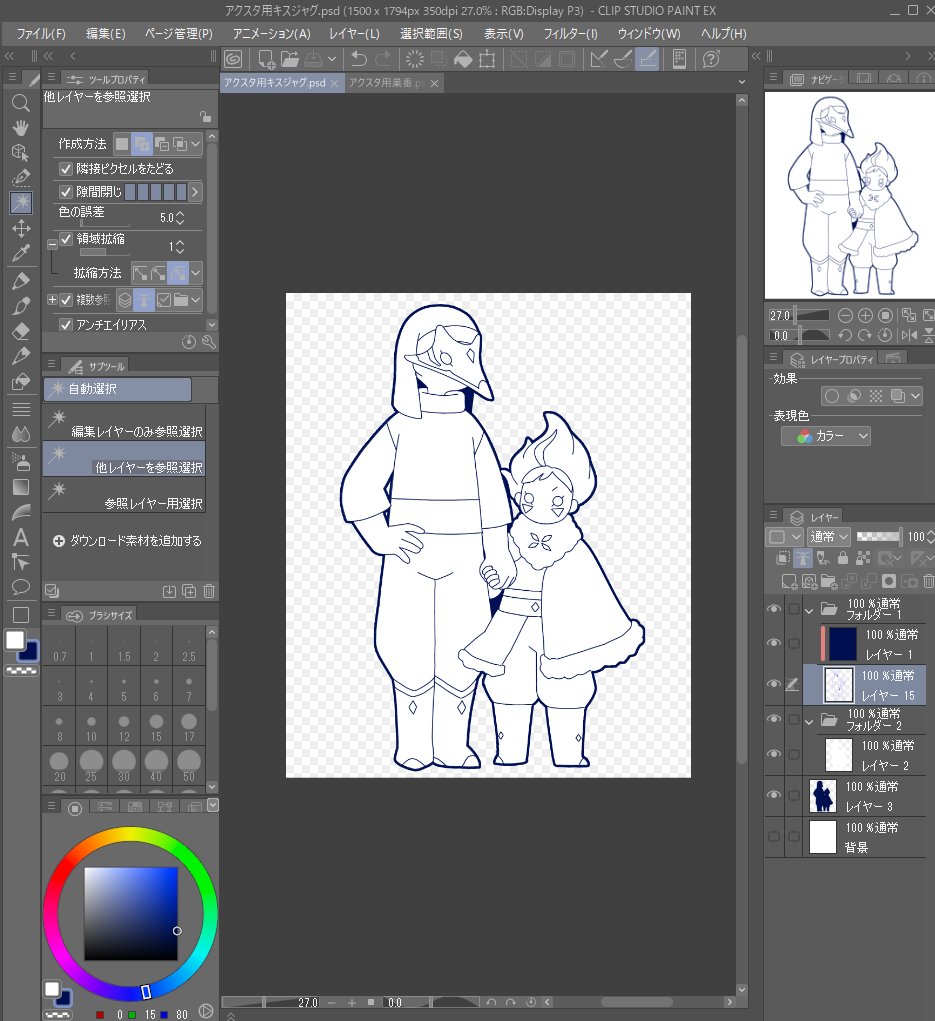Viewport: 935px width, 1021px height.
Task: Click the Undo arrow in command bar
Action: coord(359,59)
